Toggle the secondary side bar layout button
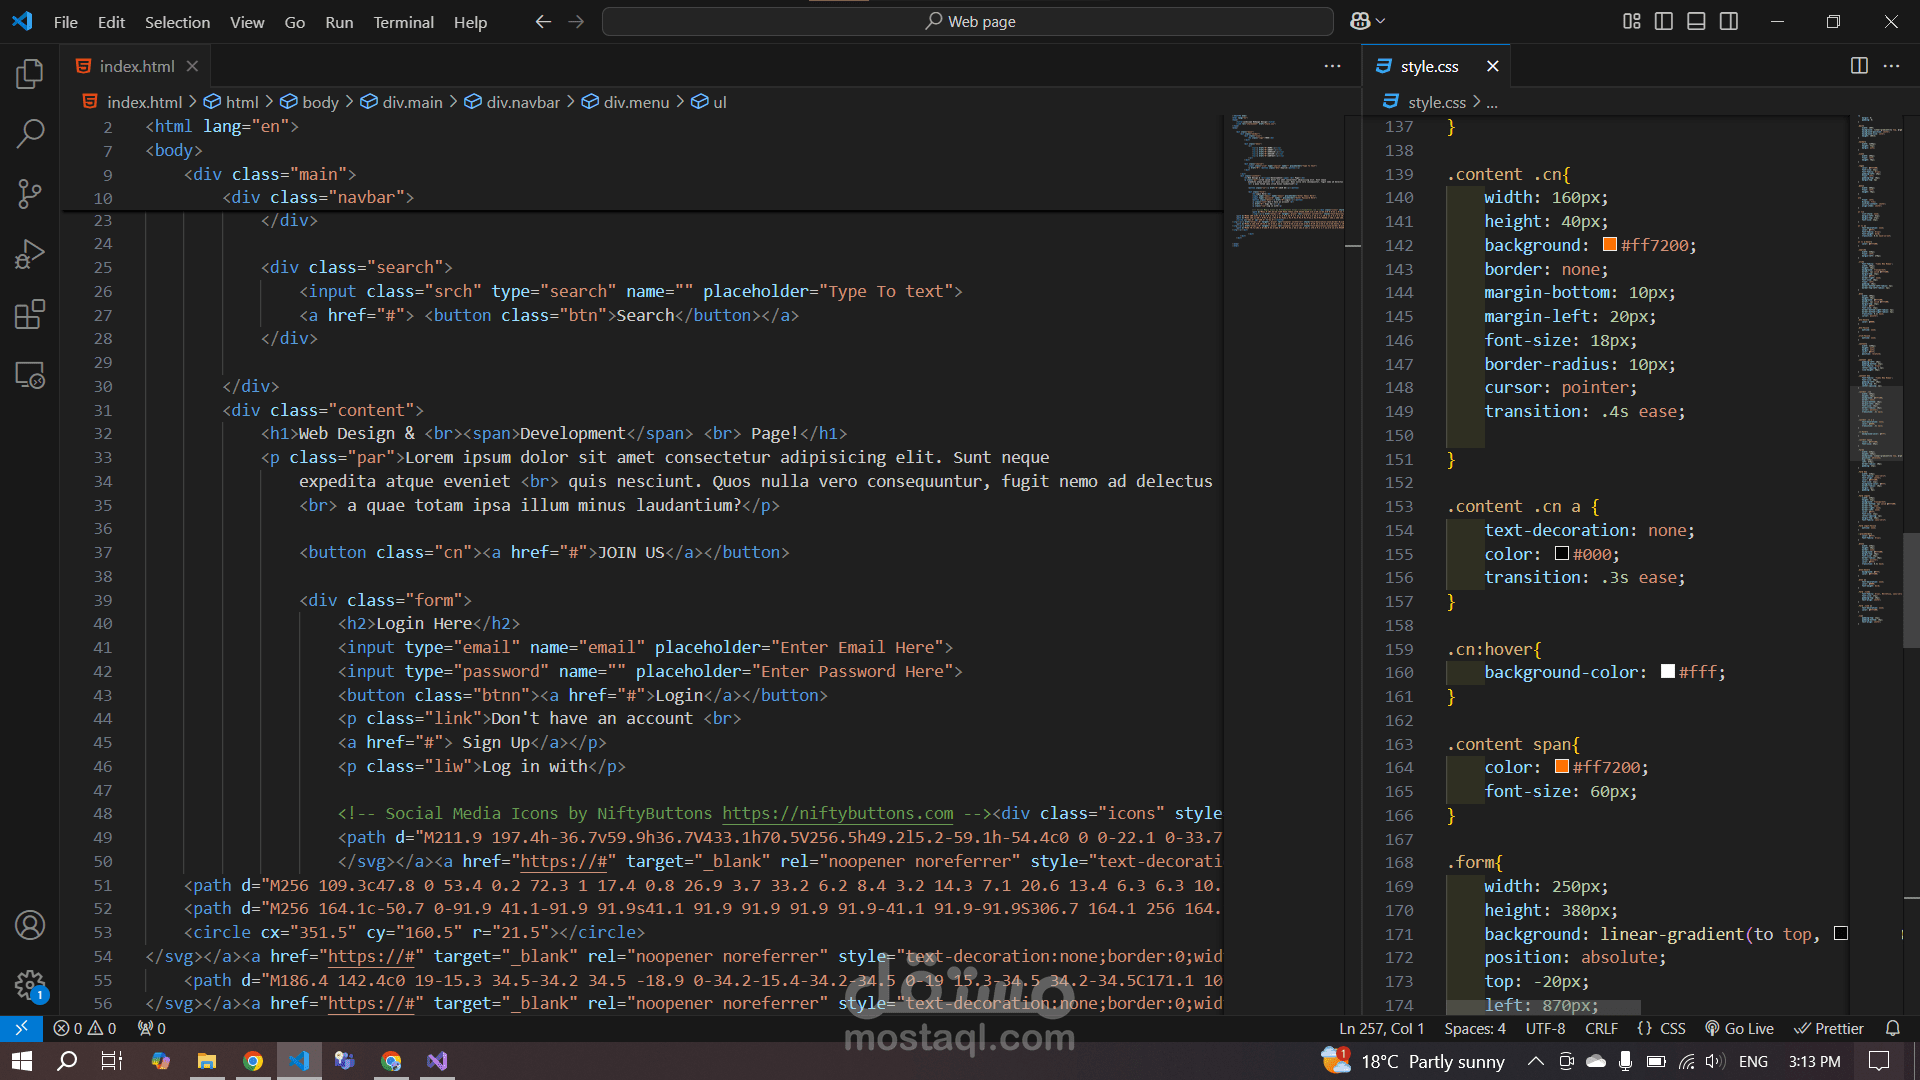This screenshot has height=1080, width=1920. coord(1729,21)
